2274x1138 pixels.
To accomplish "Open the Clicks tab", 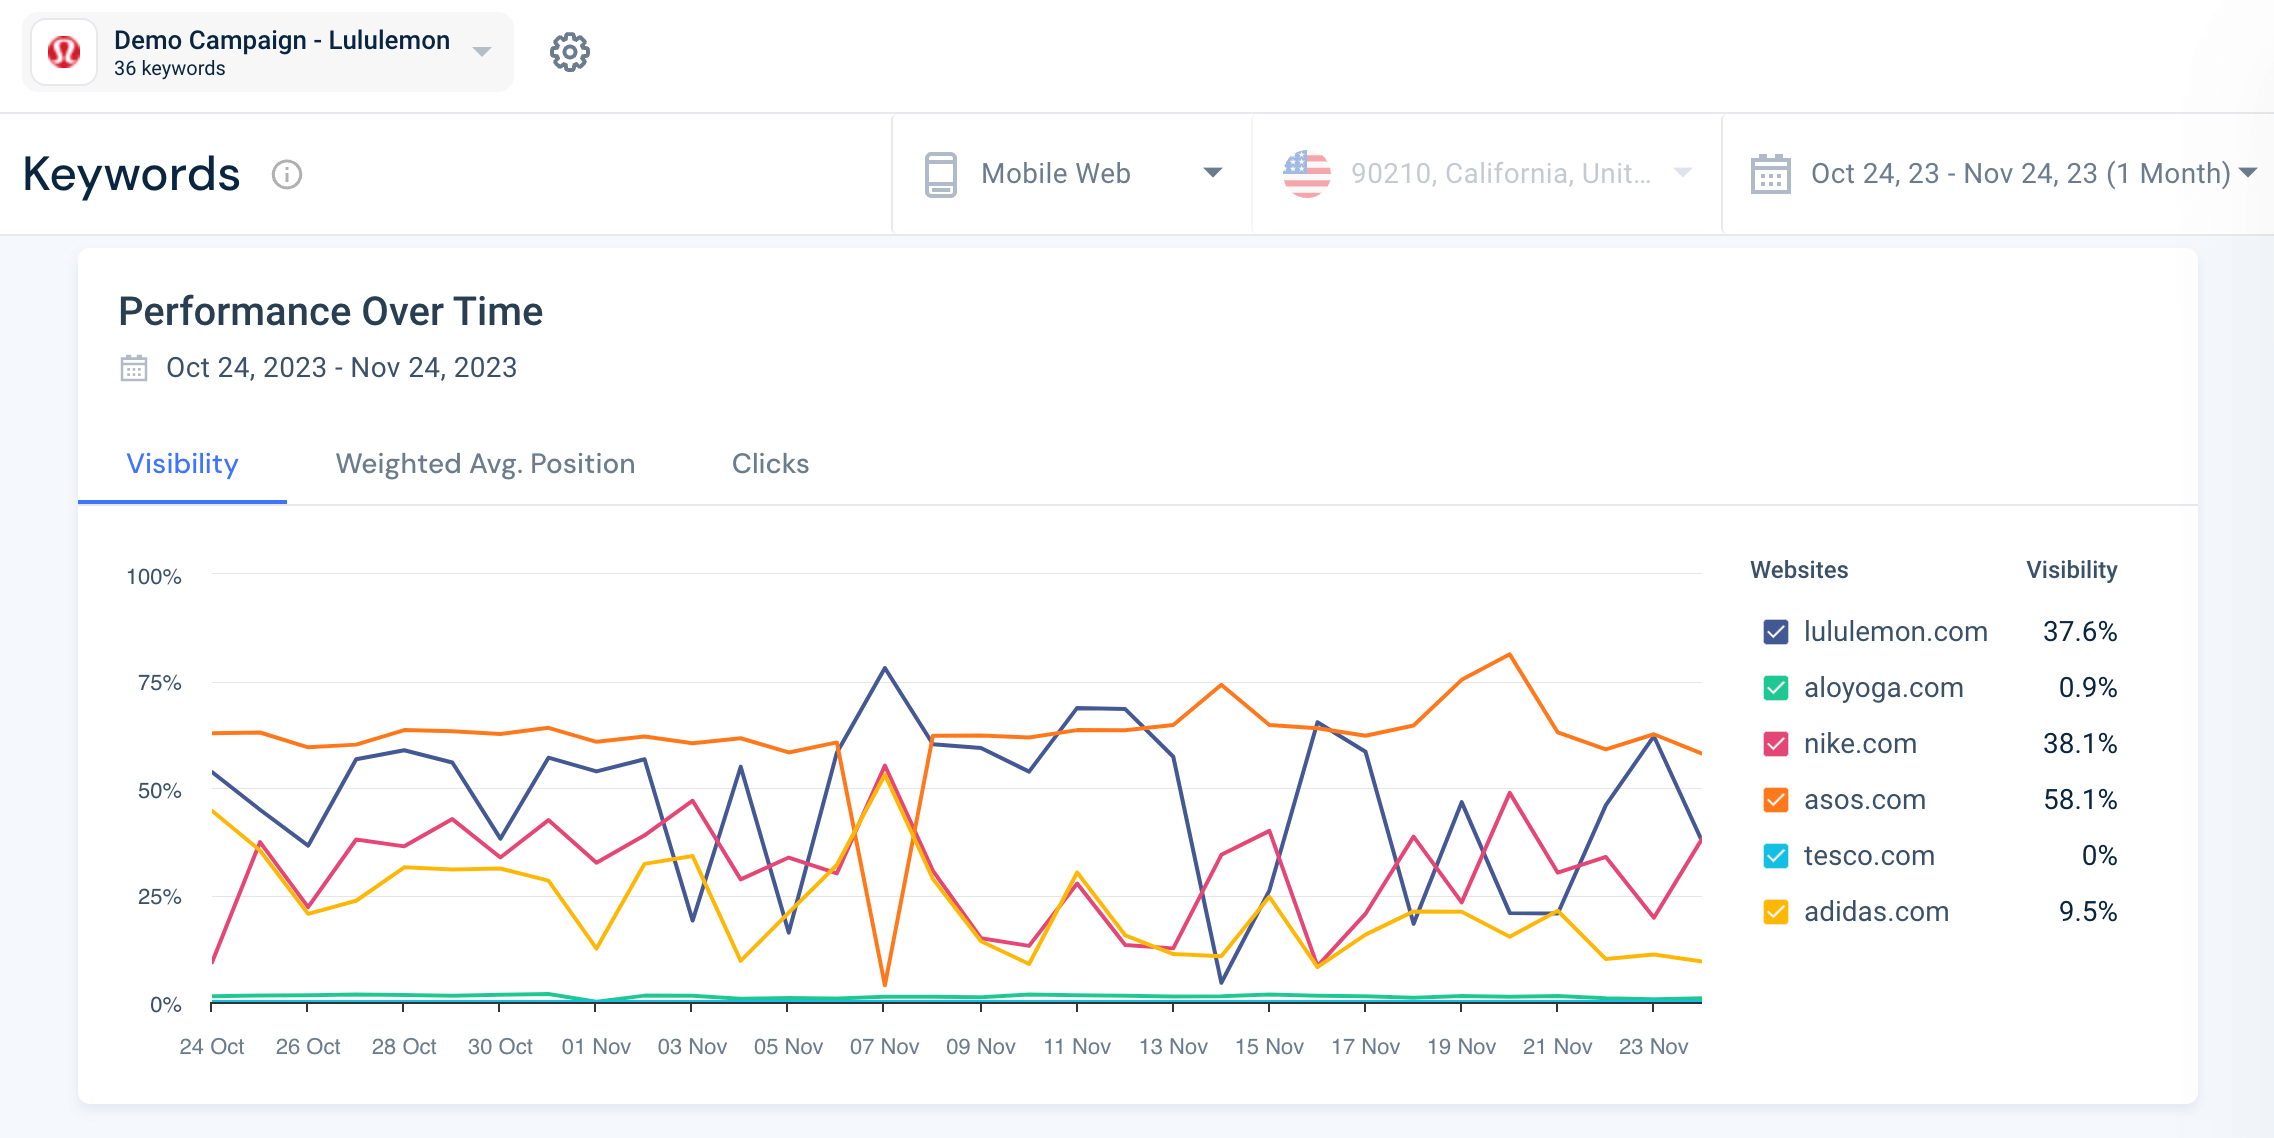I will pyautogui.click(x=770, y=464).
